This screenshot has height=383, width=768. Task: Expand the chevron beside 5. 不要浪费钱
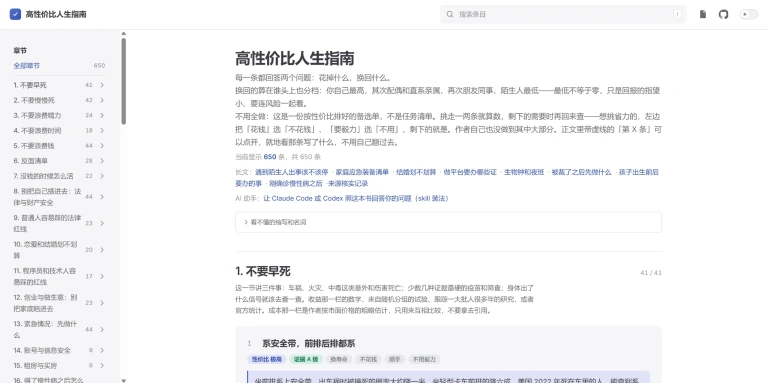102,145
